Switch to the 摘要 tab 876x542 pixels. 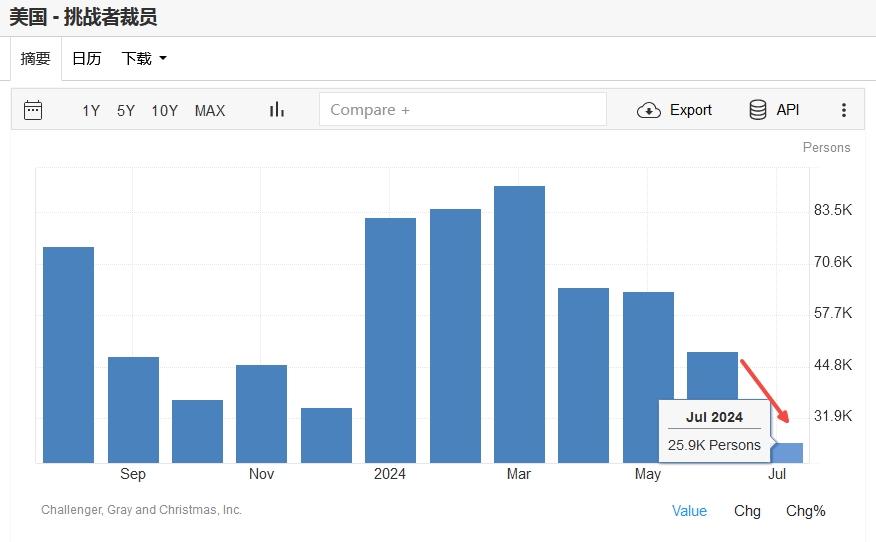[x=36, y=59]
